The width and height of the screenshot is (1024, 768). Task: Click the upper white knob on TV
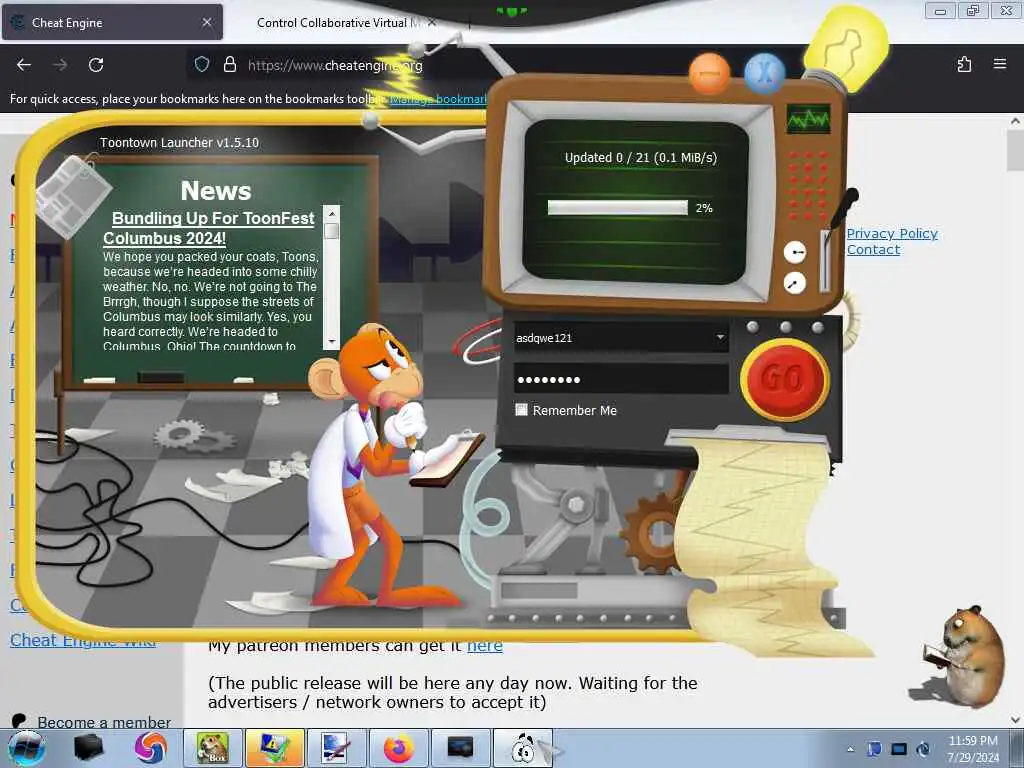click(x=794, y=252)
